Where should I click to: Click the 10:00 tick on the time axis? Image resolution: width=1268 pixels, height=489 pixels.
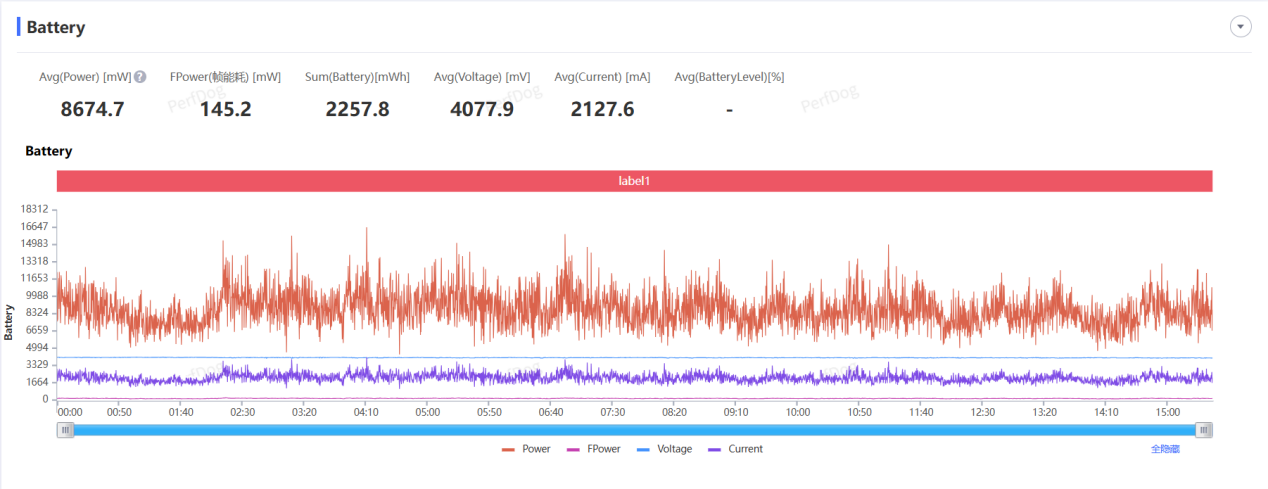(797, 412)
